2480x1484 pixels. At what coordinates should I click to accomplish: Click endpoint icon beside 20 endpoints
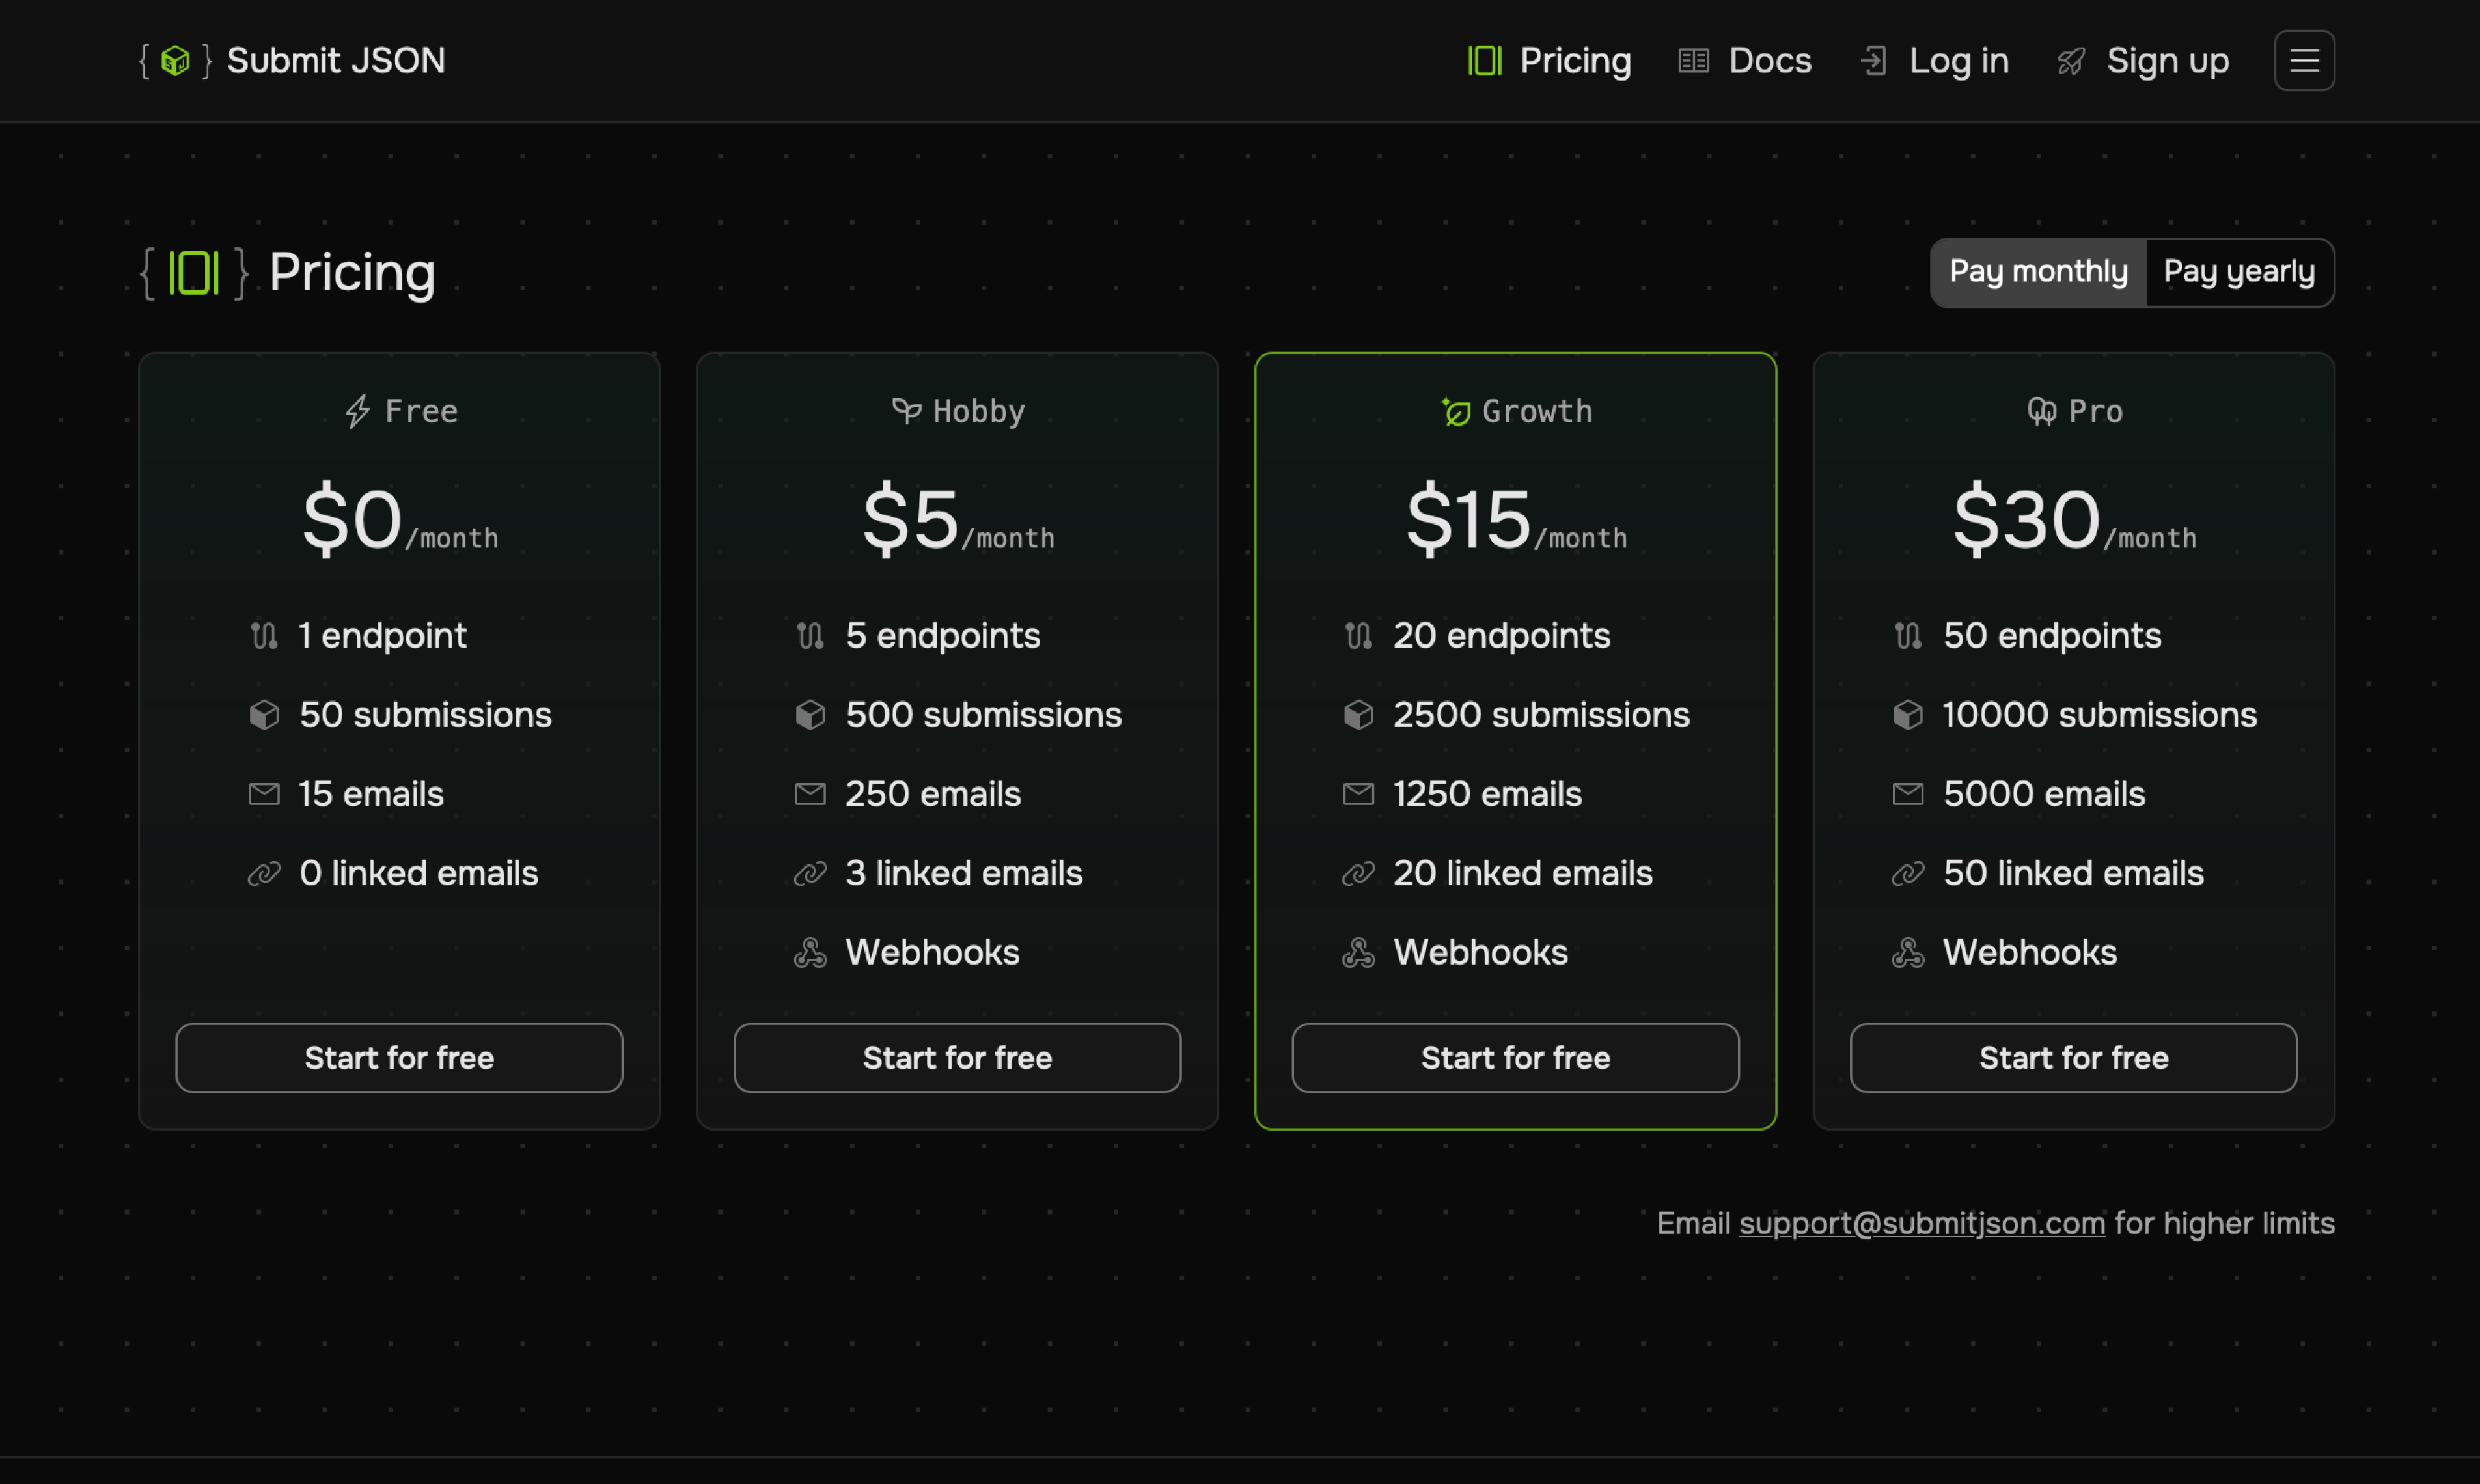pyautogui.click(x=1358, y=636)
